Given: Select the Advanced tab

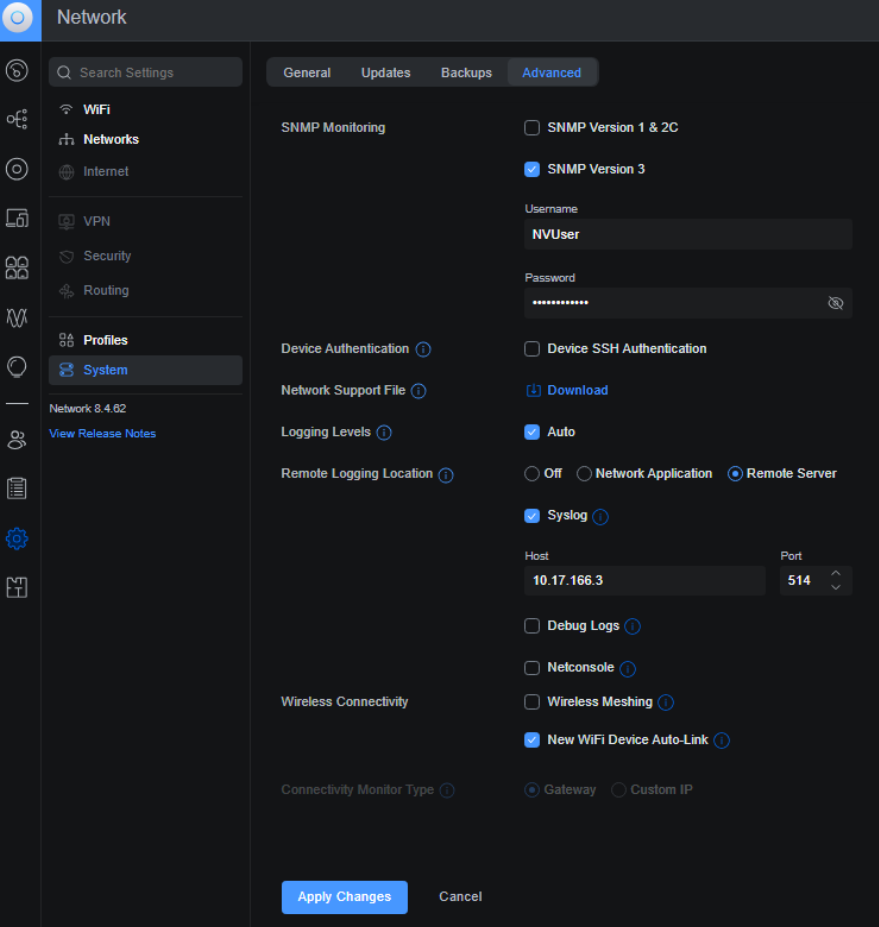Looking at the screenshot, I should coord(552,73).
